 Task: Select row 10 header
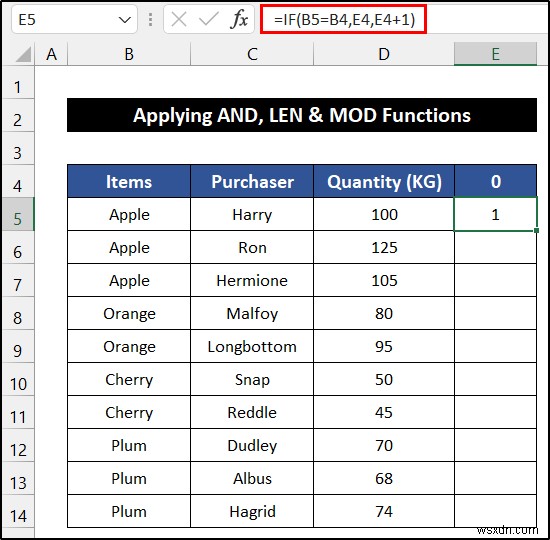18,379
